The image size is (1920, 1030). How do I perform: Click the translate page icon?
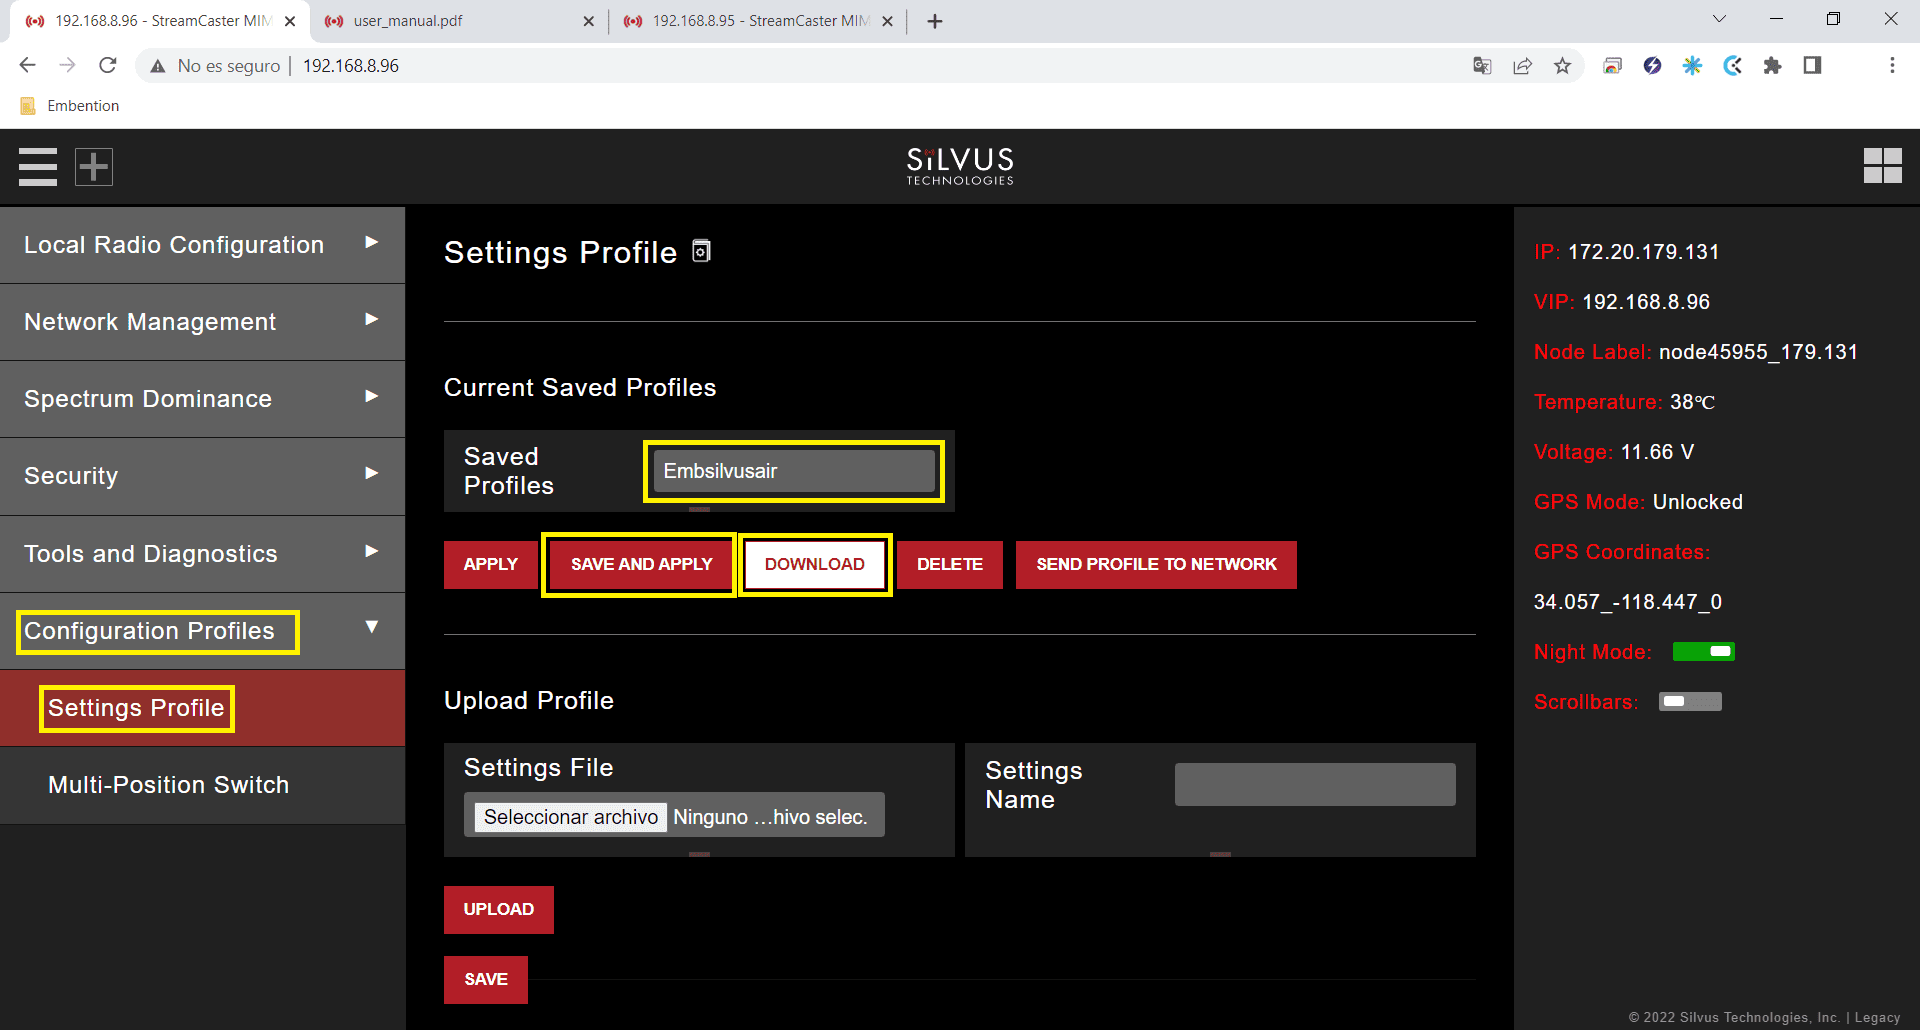click(x=1482, y=66)
